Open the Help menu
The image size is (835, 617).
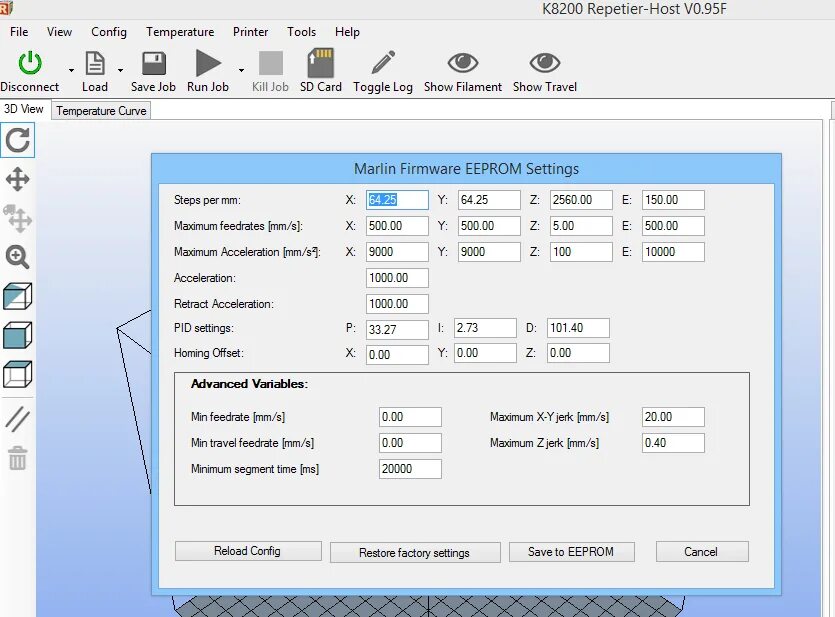point(347,32)
